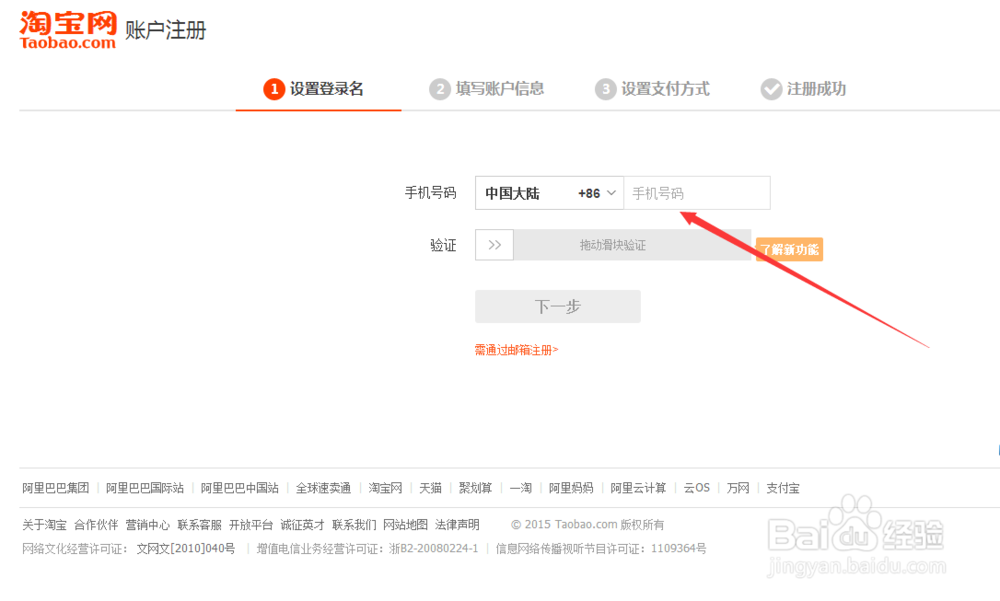Screen dimensions: 1000x601
Task: Click the >> slider verification handle
Action: tap(494, 245)
